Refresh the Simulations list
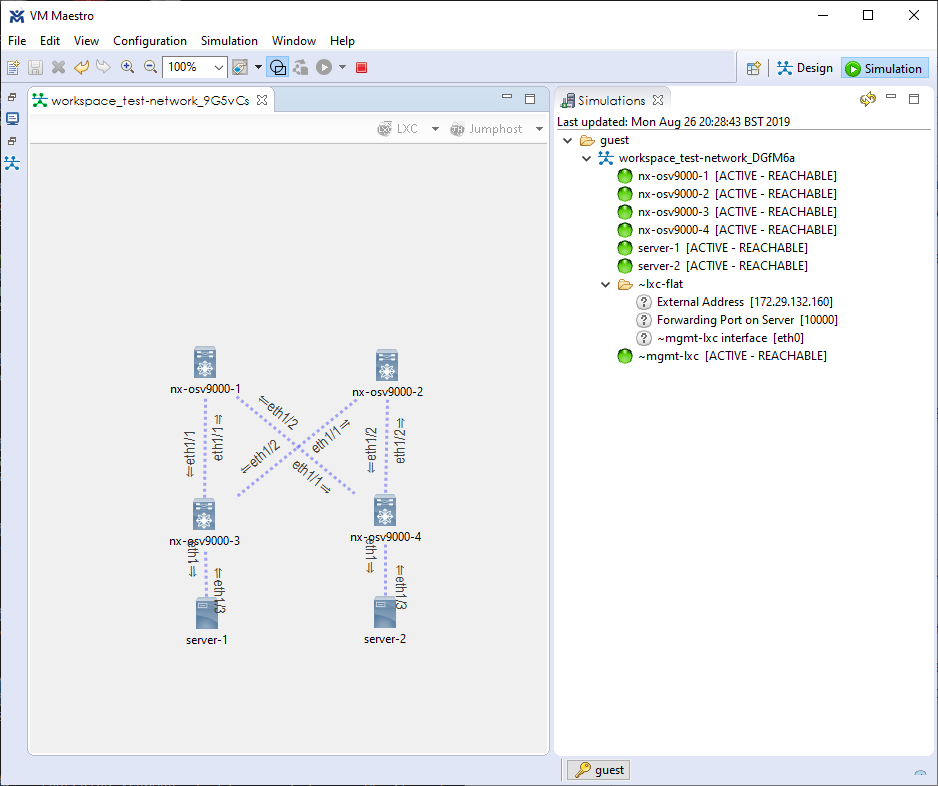This screenshot has width=938, height=786. pyautogui.click(x=868, y=99)
